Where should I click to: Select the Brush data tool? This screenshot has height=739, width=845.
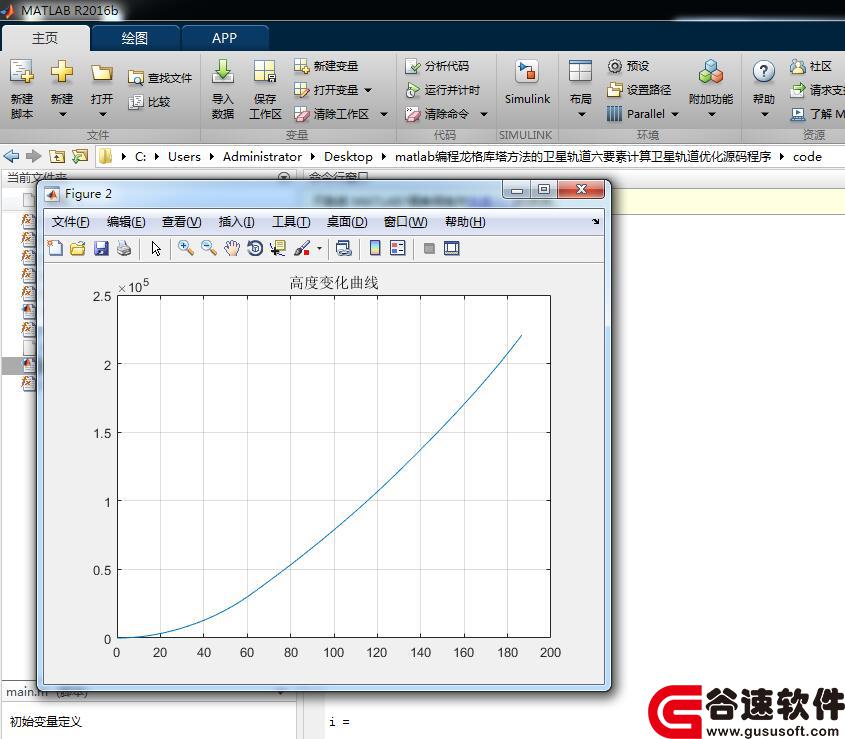302,248
